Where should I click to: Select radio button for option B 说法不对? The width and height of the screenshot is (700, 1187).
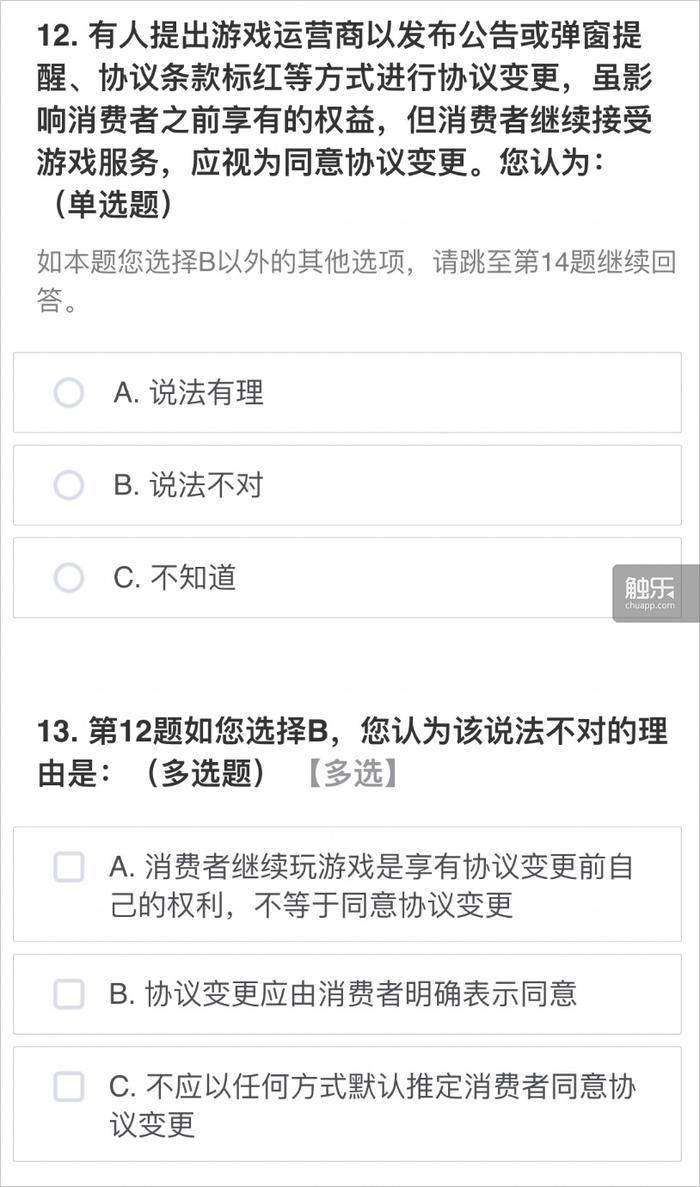point(69,486)
